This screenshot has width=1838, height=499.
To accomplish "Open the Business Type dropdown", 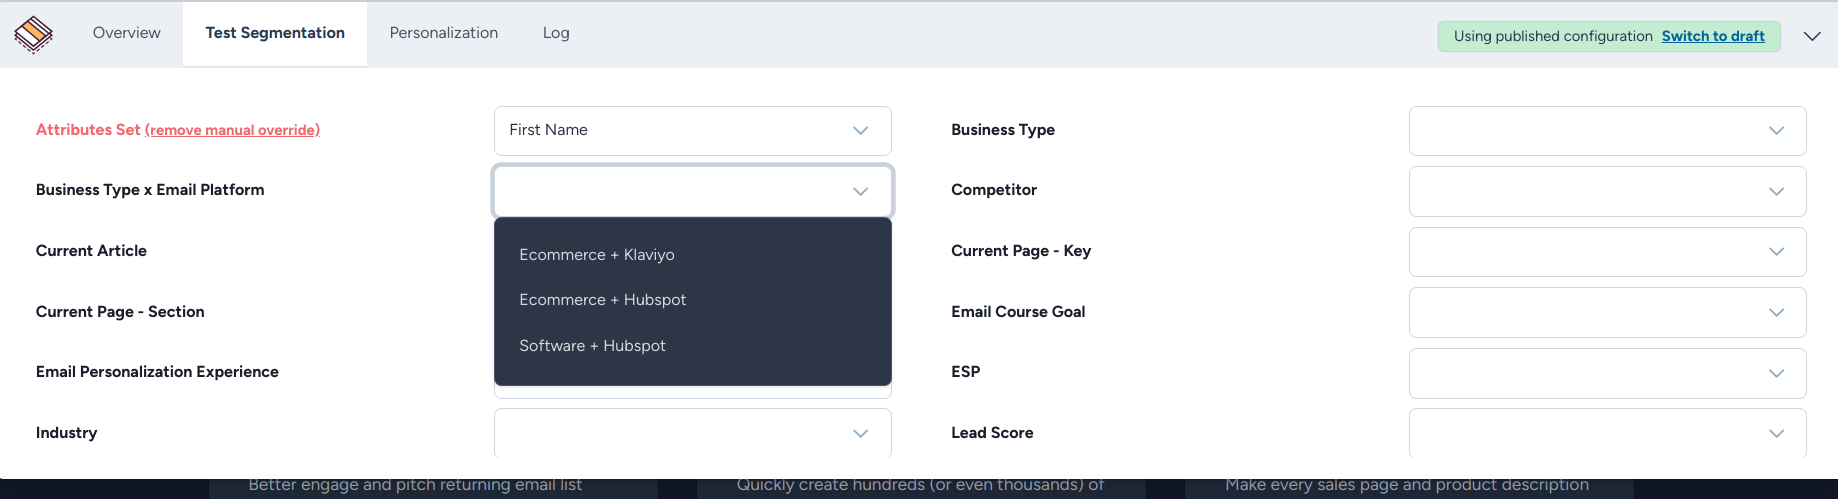I will pyautogui.click(x=1606, y=131).
